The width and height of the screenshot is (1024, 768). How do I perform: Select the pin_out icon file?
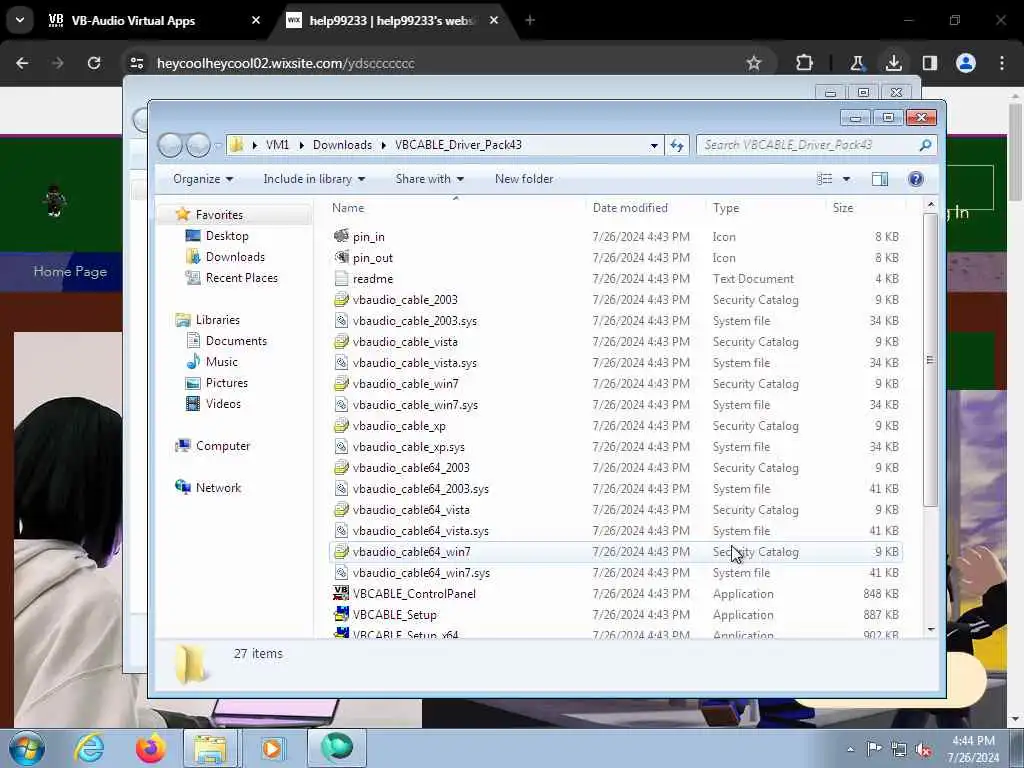click(x=616, y=257)
